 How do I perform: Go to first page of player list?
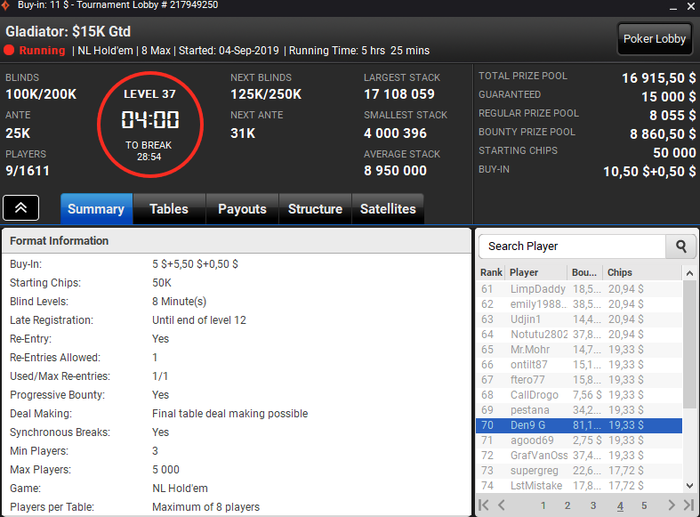click(483, 505)
